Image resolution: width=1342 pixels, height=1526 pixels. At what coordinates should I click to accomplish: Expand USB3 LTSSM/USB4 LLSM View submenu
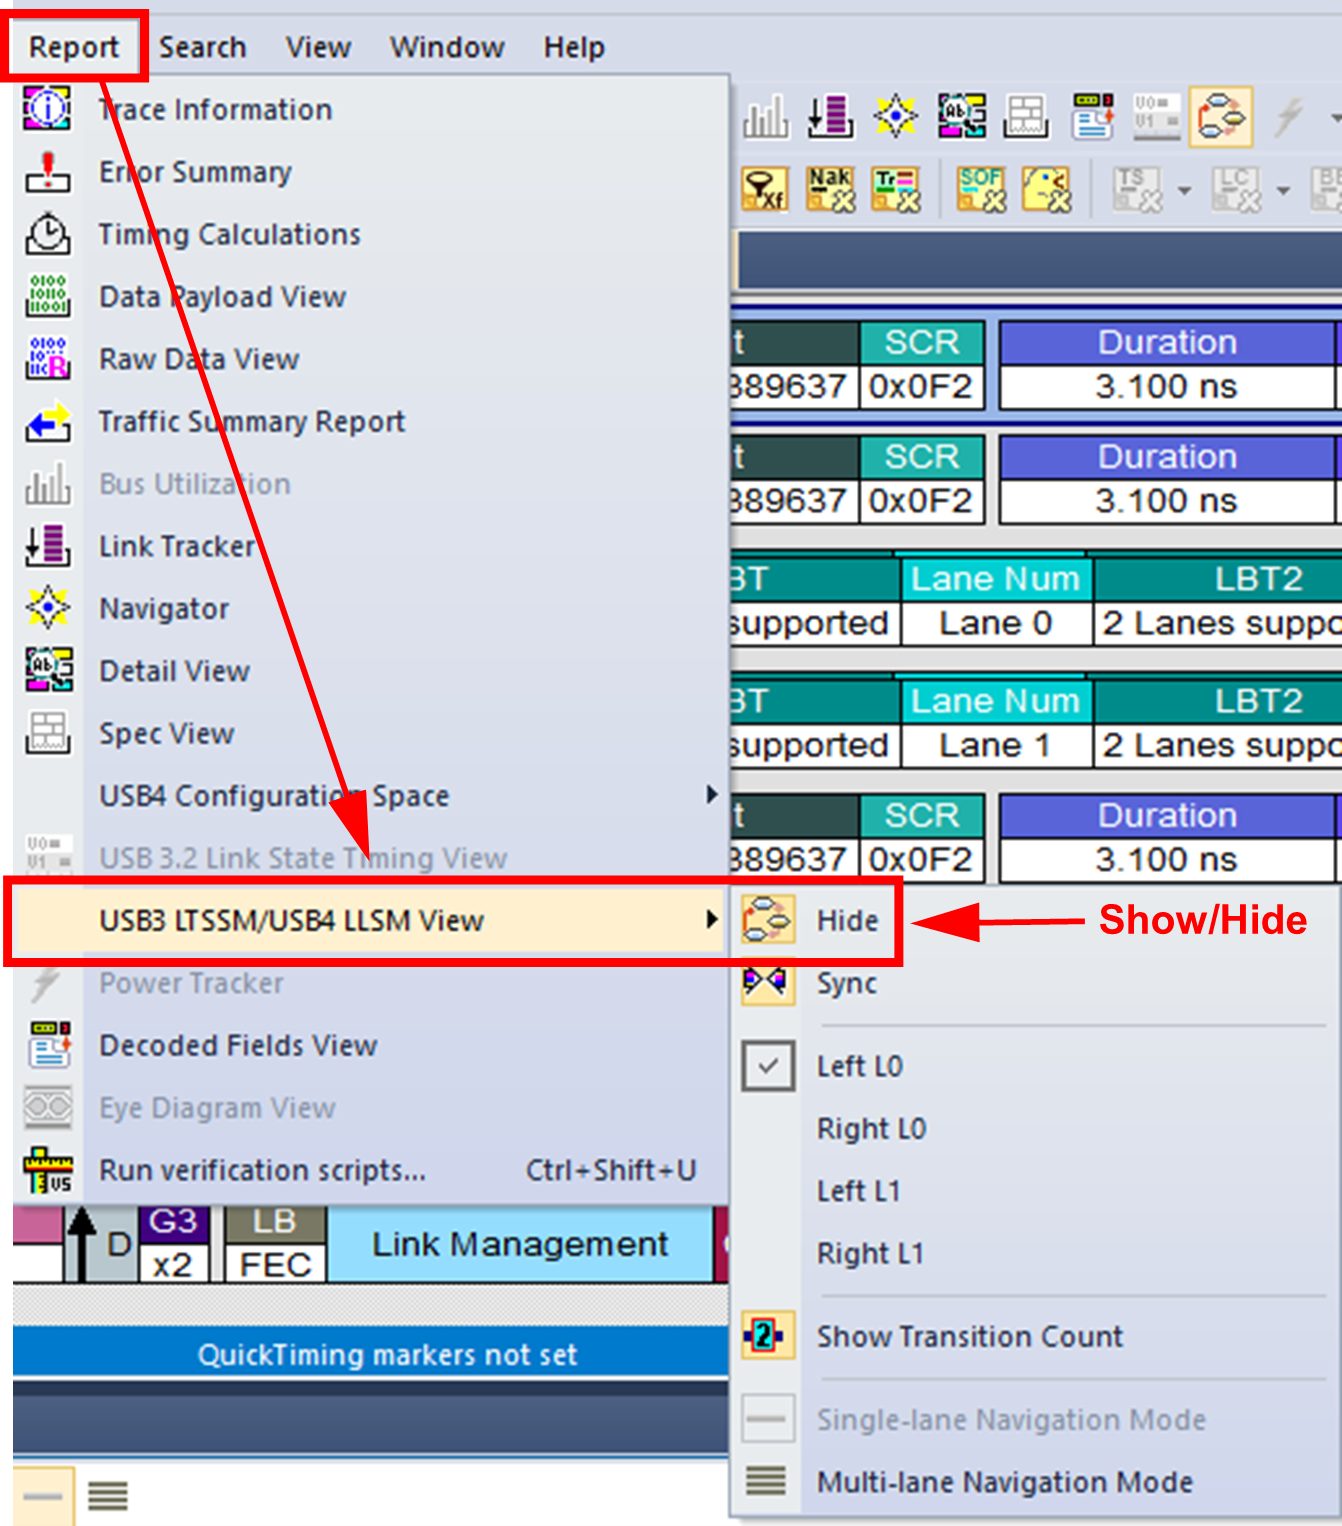[370, 920]
